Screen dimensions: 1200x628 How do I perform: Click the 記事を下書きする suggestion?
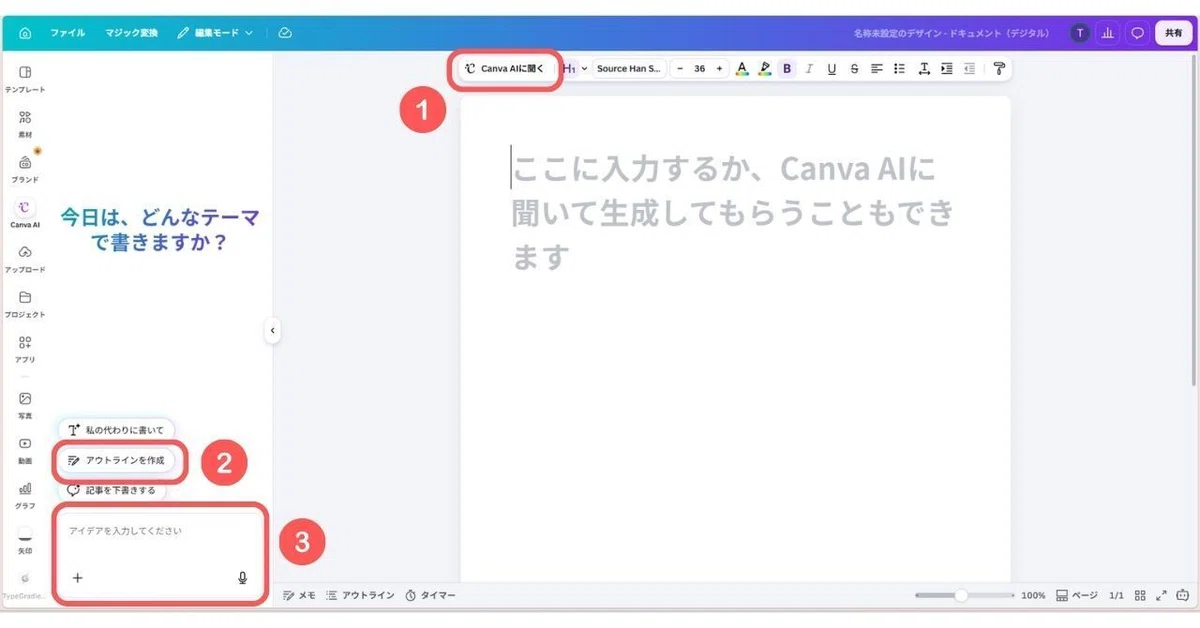(111, 490)
